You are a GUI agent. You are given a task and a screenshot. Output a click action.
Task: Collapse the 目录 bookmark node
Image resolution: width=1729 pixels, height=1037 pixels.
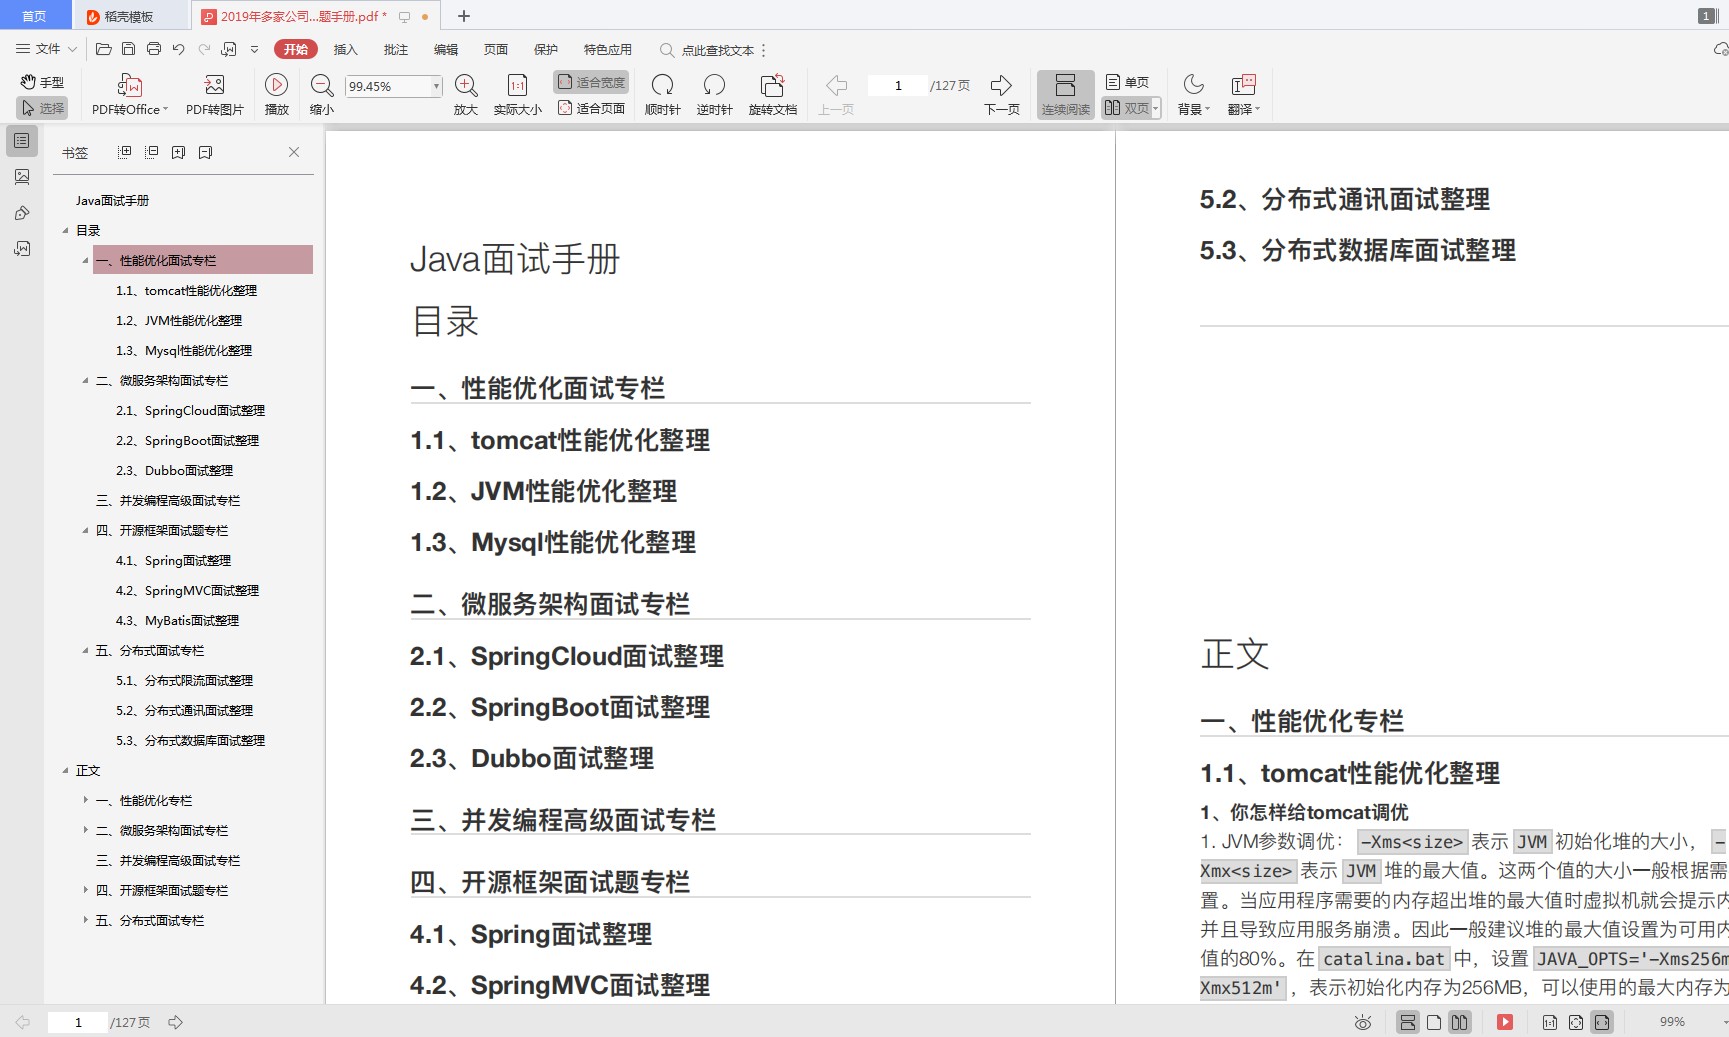(66, 231)
